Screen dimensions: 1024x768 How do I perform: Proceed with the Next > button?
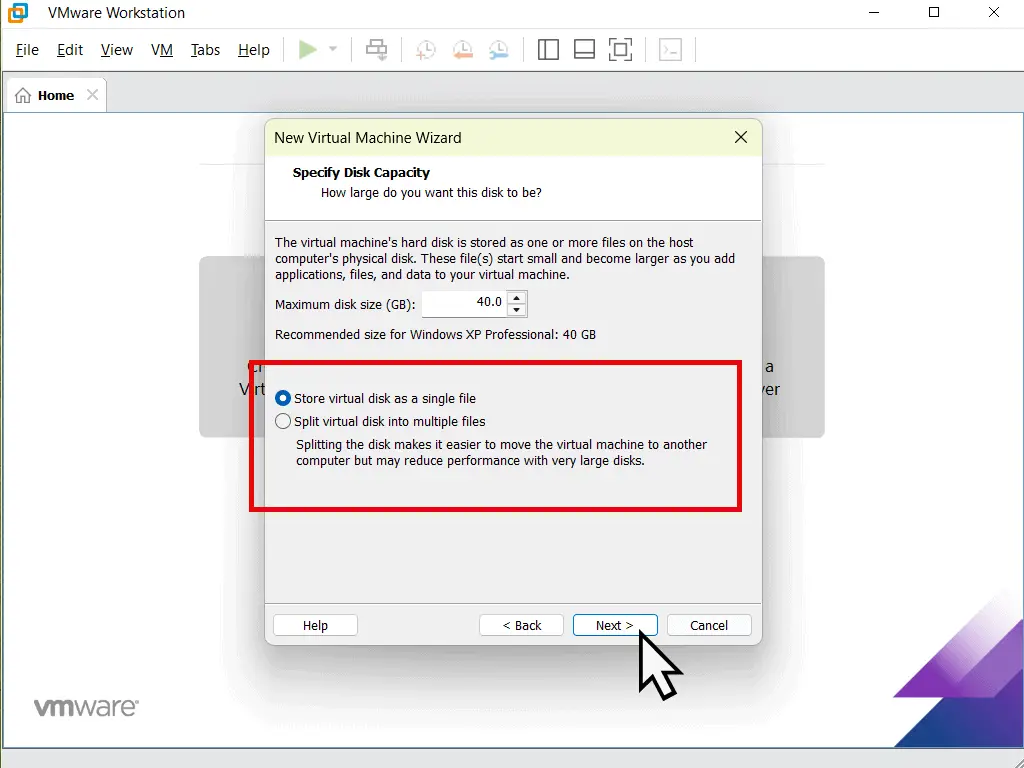coord(615,625)
